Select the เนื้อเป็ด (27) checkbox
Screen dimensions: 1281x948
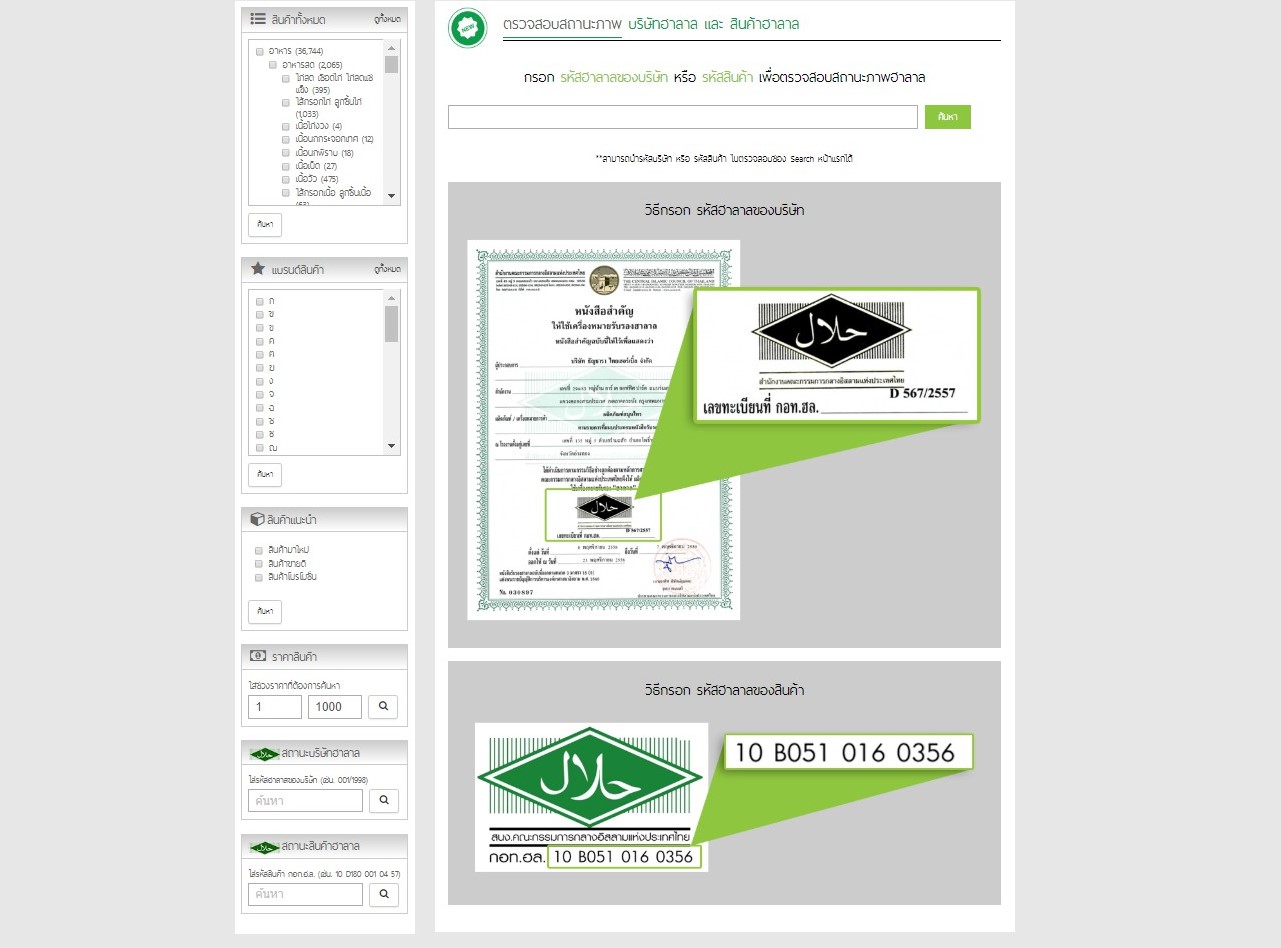point(286,166)
